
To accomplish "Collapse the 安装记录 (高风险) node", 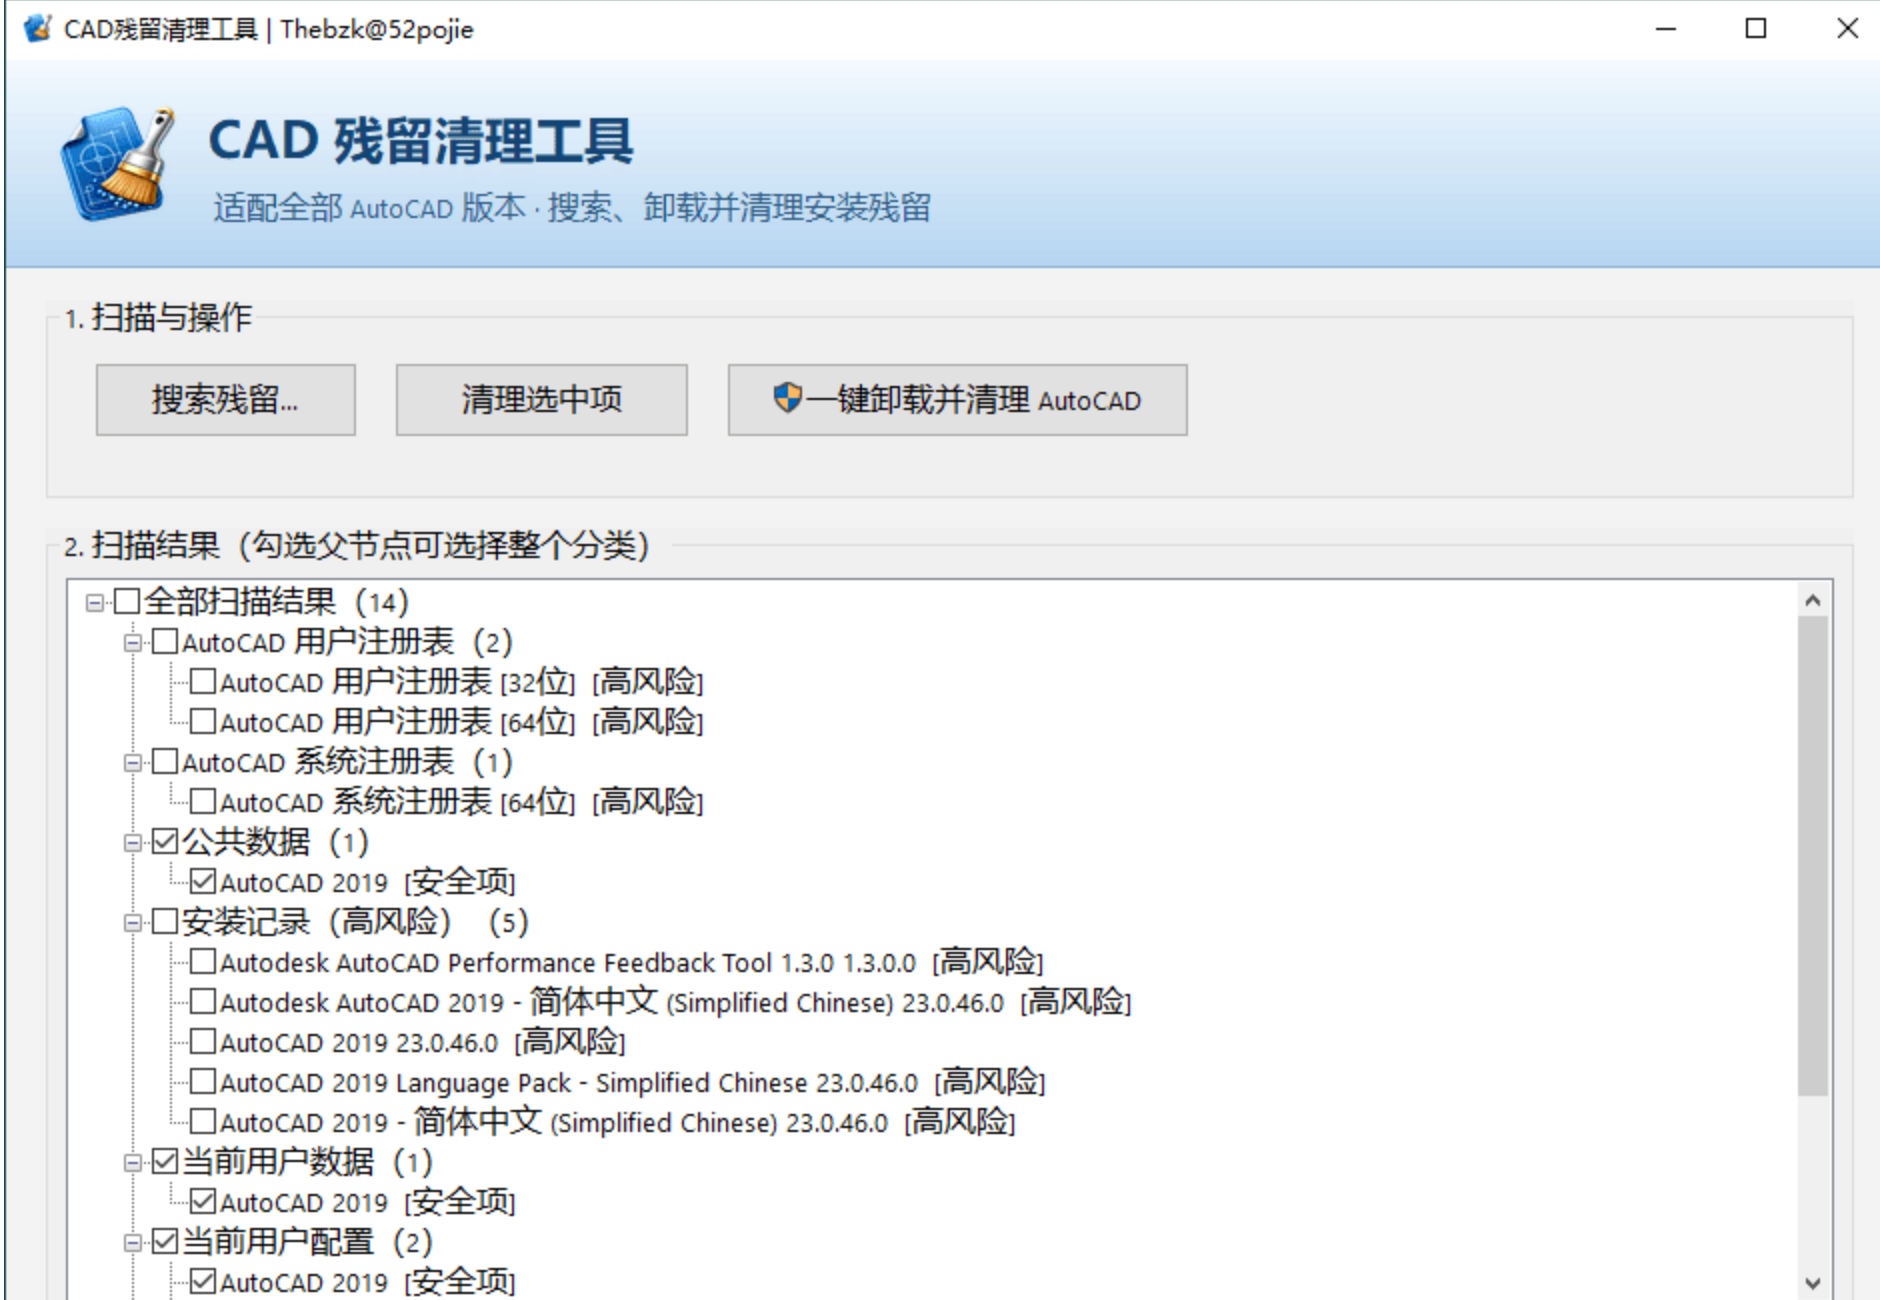I will click(x=132, y=923).
